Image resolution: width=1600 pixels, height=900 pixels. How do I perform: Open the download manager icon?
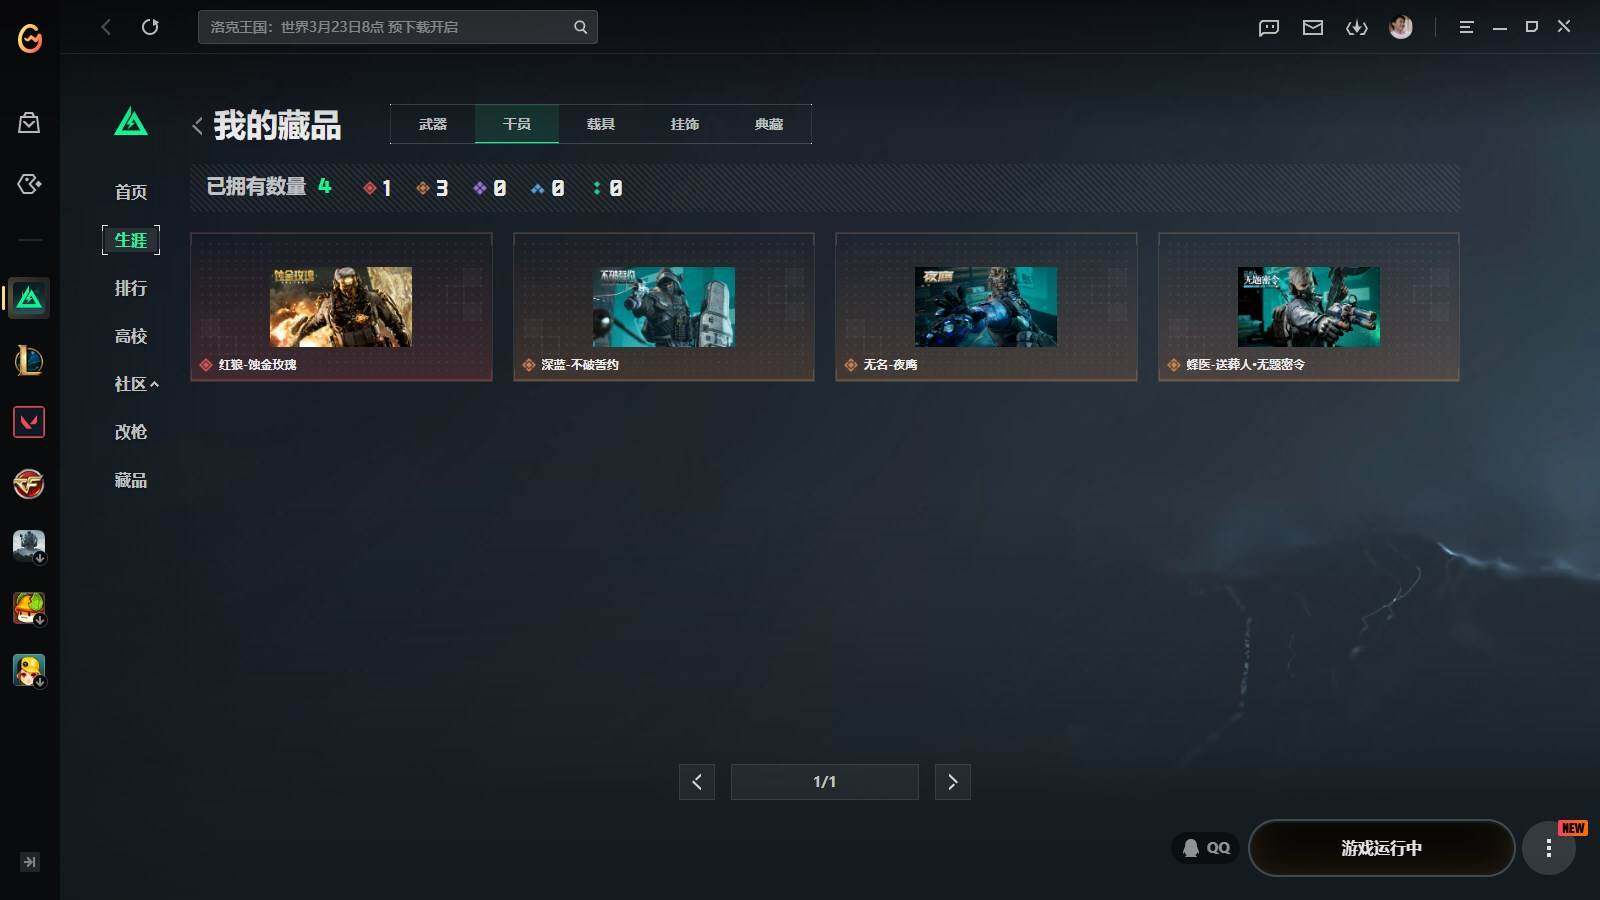[x=1357, y=28]
